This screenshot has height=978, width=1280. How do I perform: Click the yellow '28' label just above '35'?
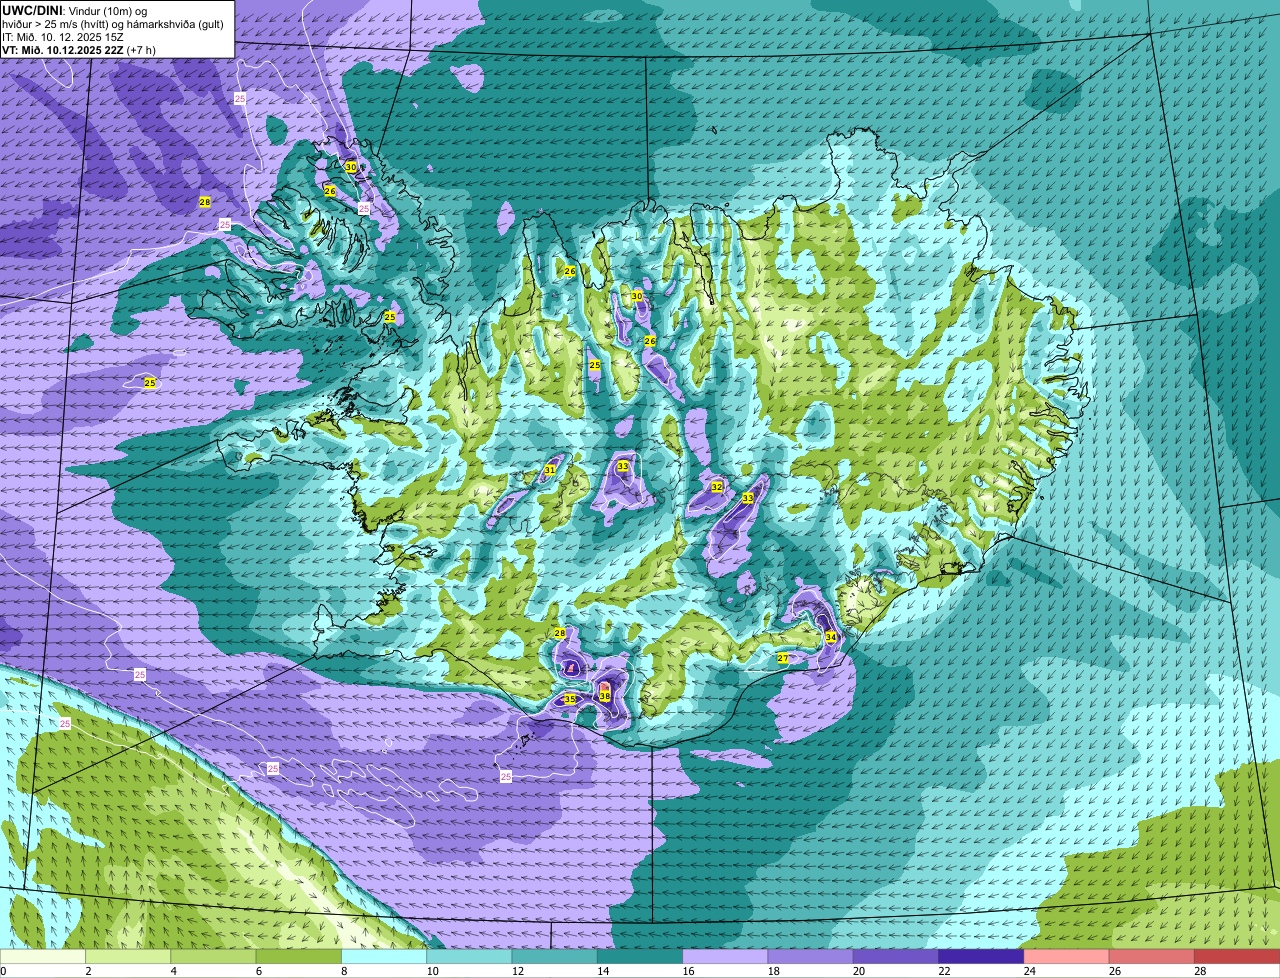560,633
